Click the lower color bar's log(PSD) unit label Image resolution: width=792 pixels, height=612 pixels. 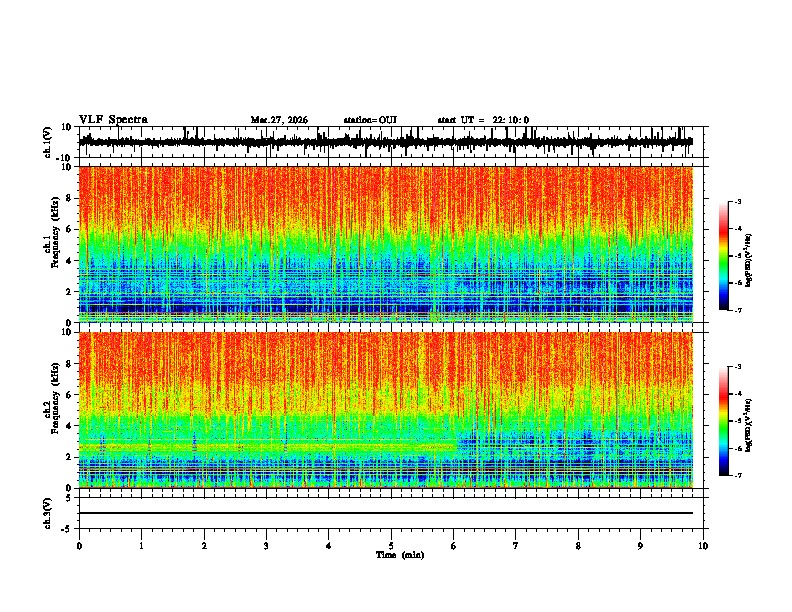point(748,425)
